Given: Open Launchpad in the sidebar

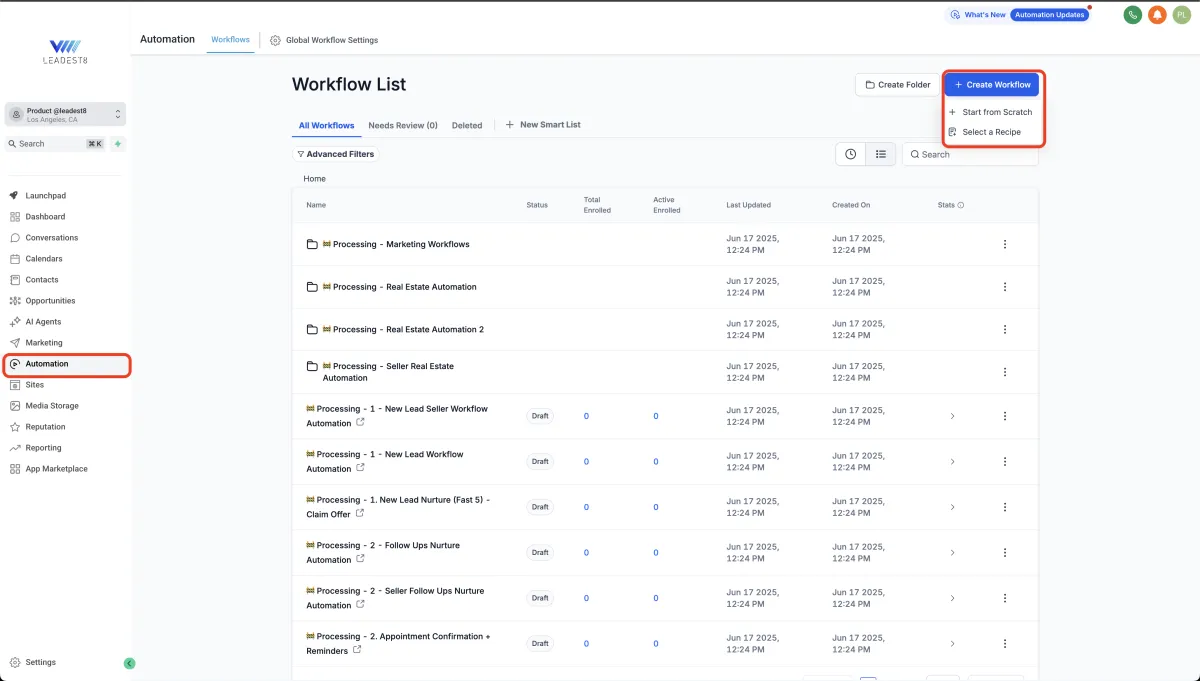Looking at the screenshot, I should click(x=45, y=196).
